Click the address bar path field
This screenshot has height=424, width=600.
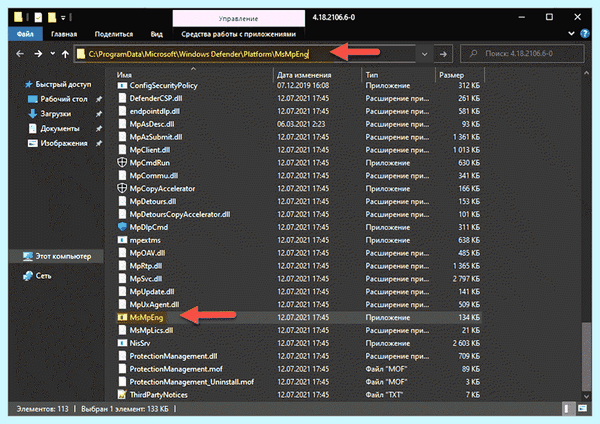245,54
